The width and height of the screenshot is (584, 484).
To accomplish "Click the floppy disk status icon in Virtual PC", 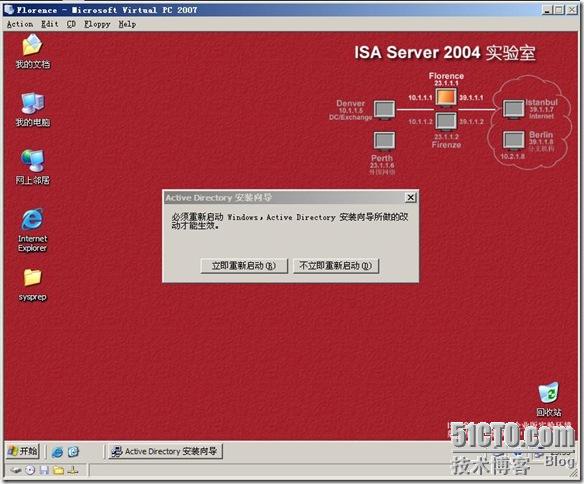I will (x=44, y=471).
